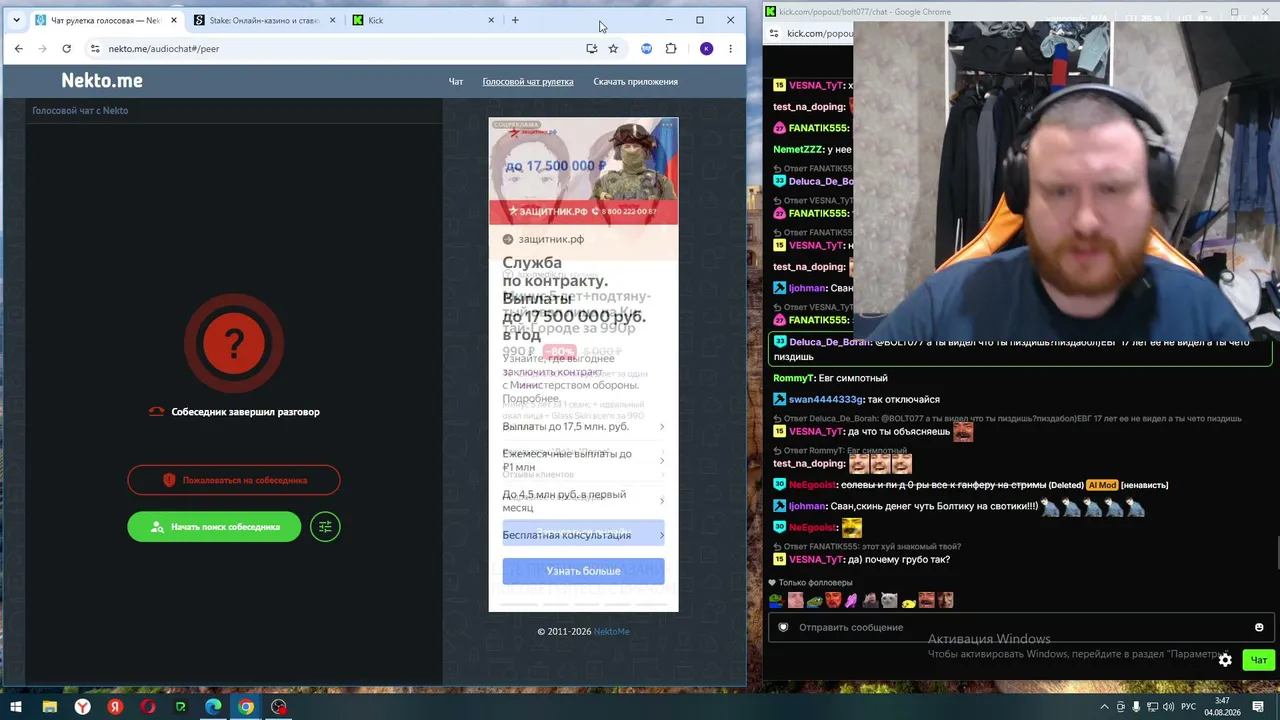Viewport: 1280px width, 720px height.
Task: Switch to Google Chrome on the taskbar
Action: 246,707
